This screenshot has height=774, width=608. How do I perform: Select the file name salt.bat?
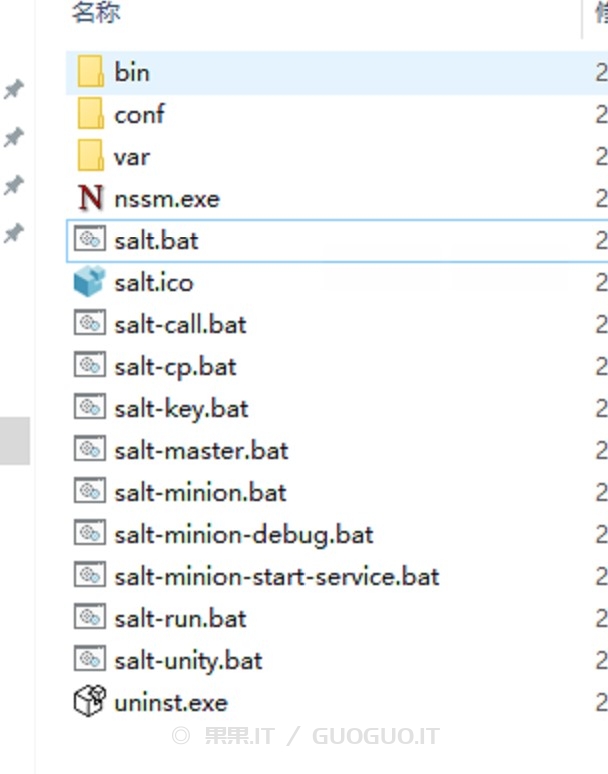[156, 241]
